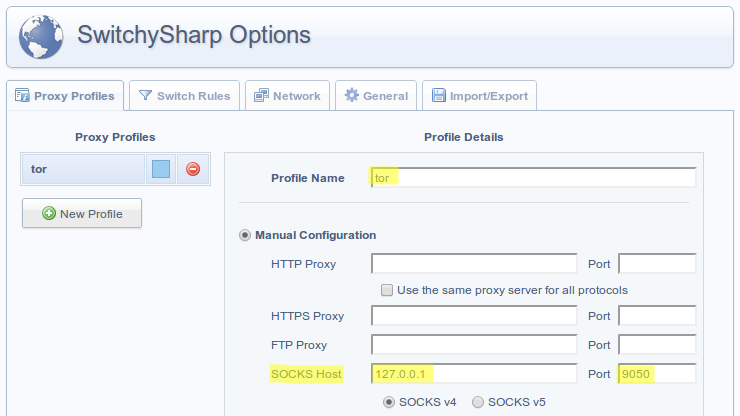Click the HTTPS Proxy Port field
740x416 pixels.
pyautogui.click(x=657, y=315)
